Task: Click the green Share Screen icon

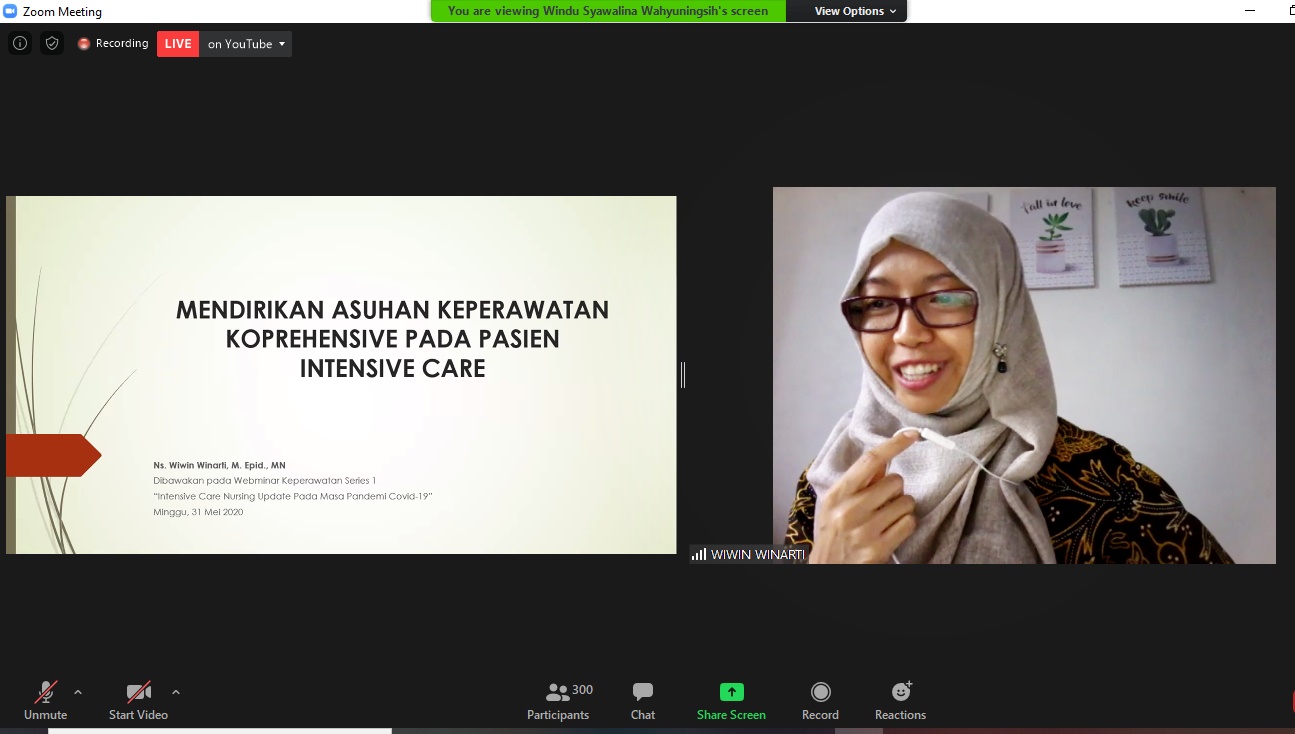Action: (731, 692)
